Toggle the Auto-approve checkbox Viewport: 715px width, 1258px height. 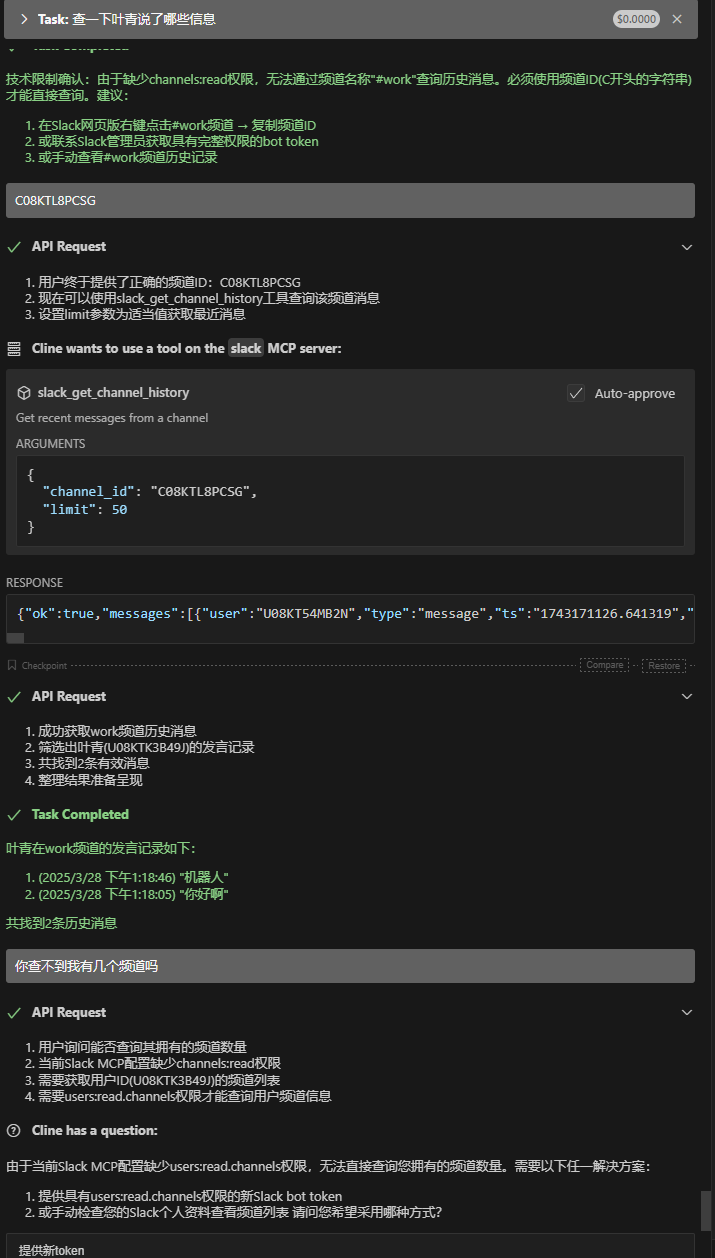(576, 393)
